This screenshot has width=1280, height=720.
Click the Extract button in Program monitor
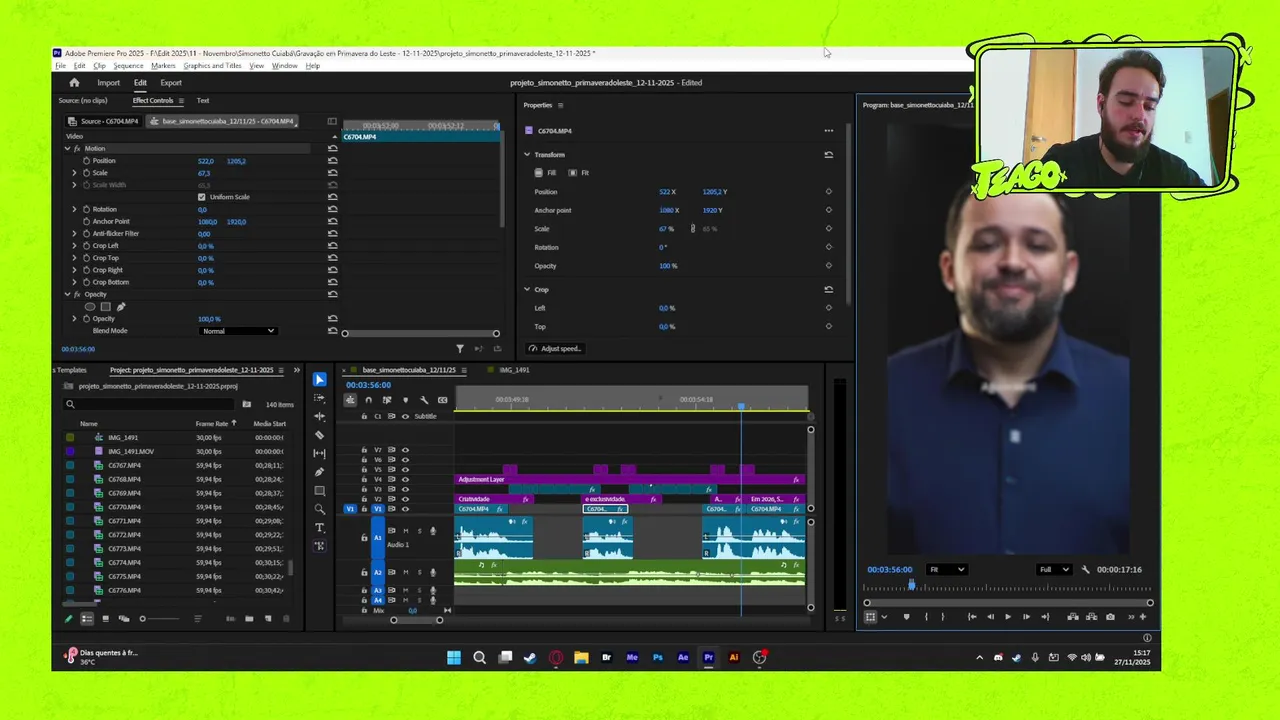coord(1091,617)
